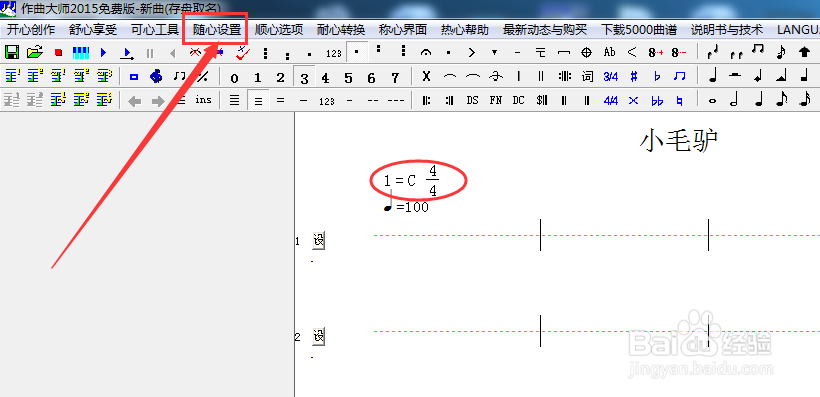This screenshot has width=820, height=397.
Task: Click the blue treble clef icon
Action: tap(156, 76)
